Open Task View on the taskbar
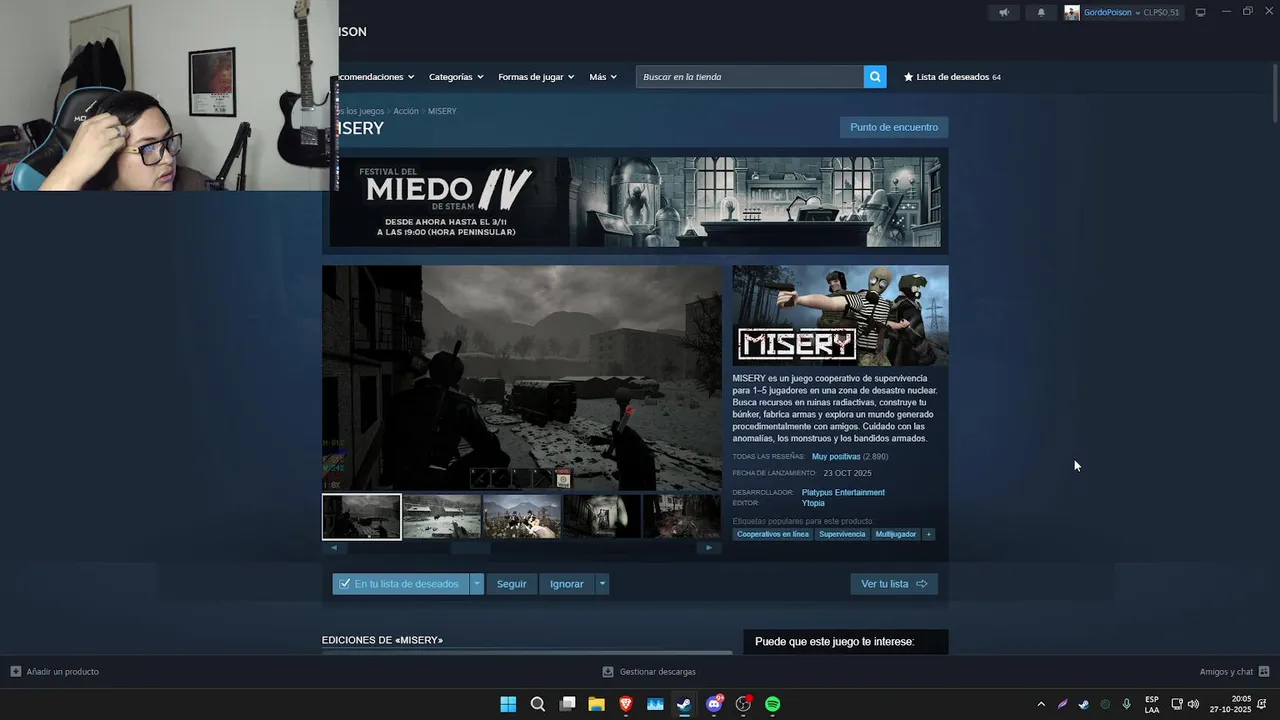The width and height of the screenshot is (1280, 720). [x=567, y=704]
